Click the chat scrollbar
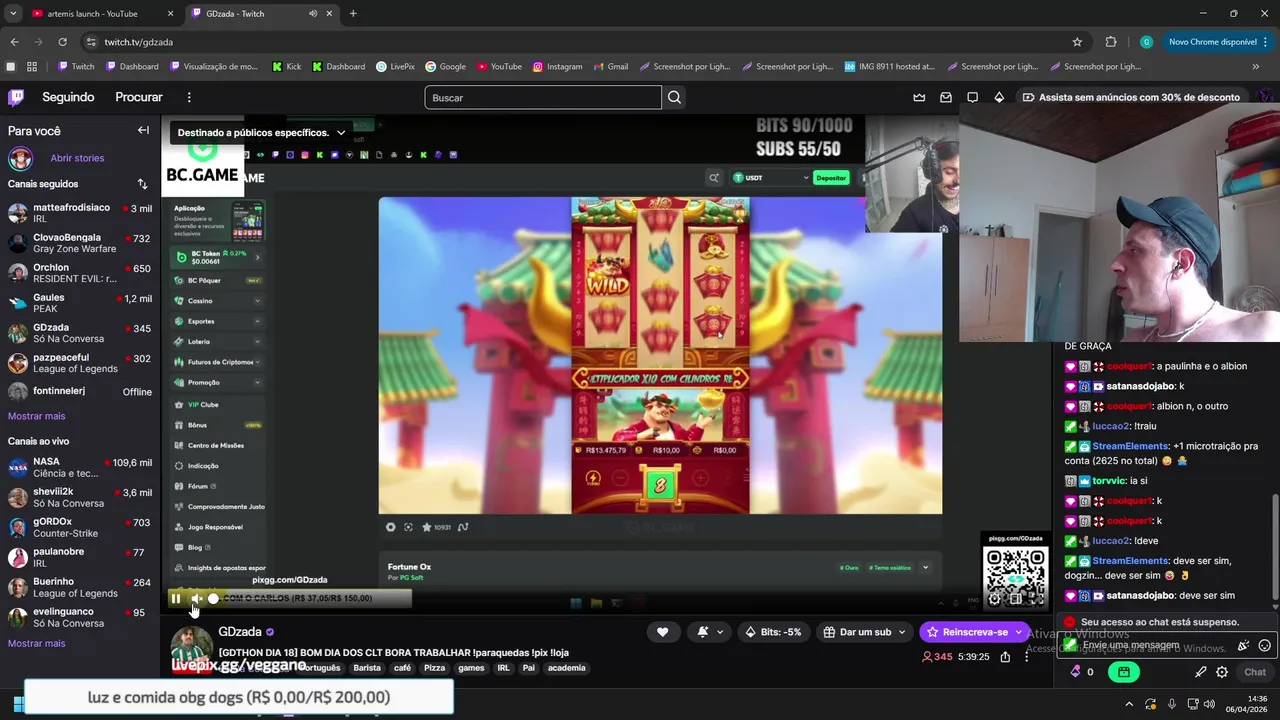1280x720 pixels. 1274,550
